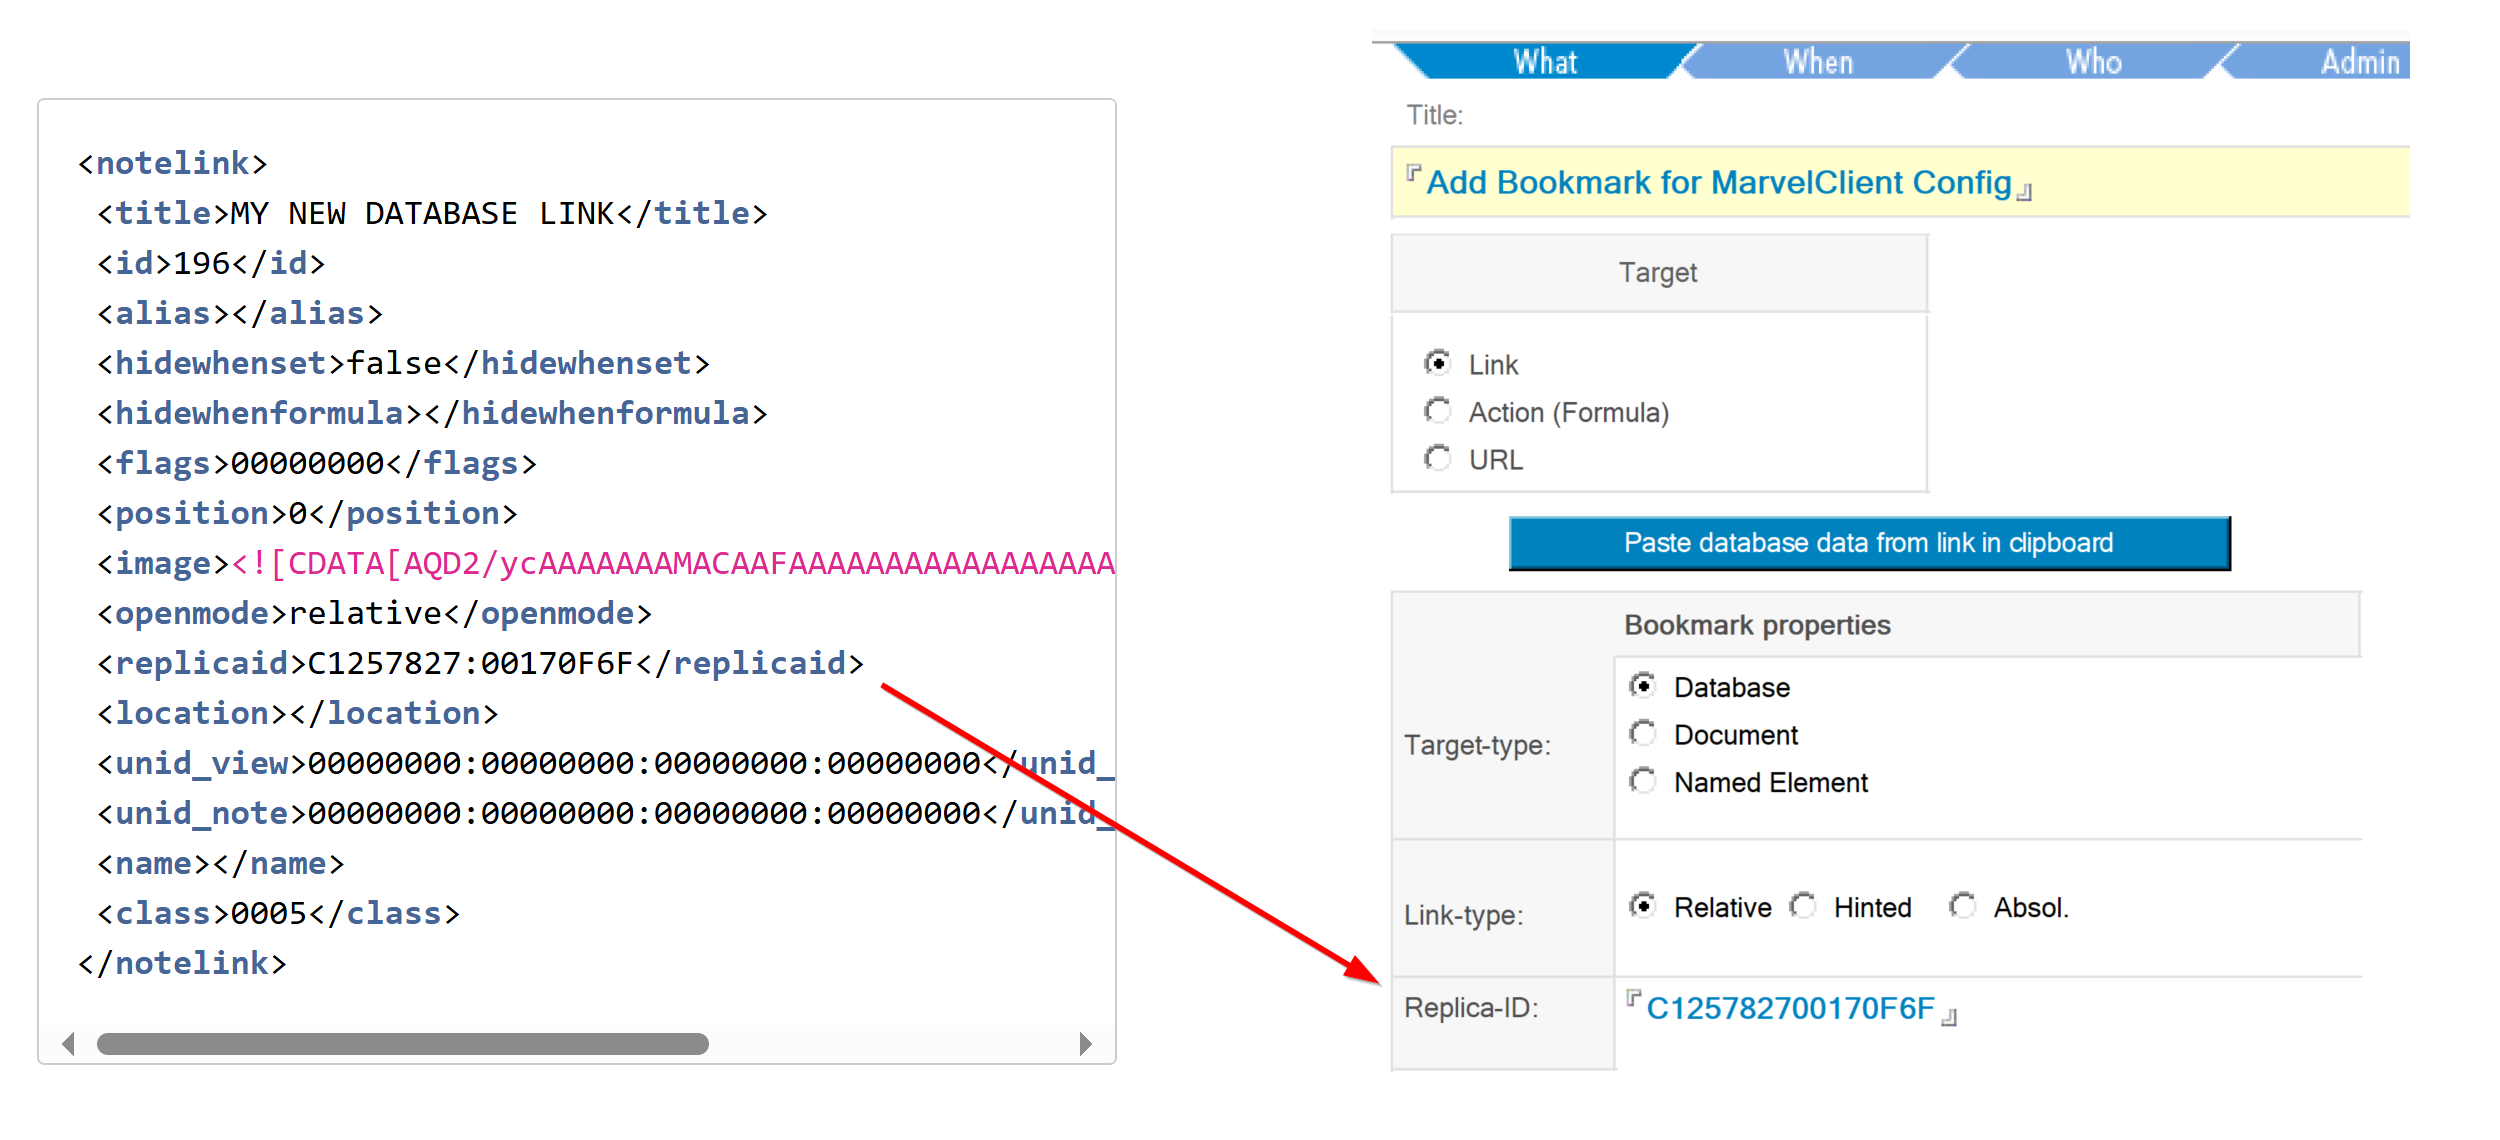Open the What tab
2500x1140 pixels.
pyautogui.click(x=1545, y=61)
